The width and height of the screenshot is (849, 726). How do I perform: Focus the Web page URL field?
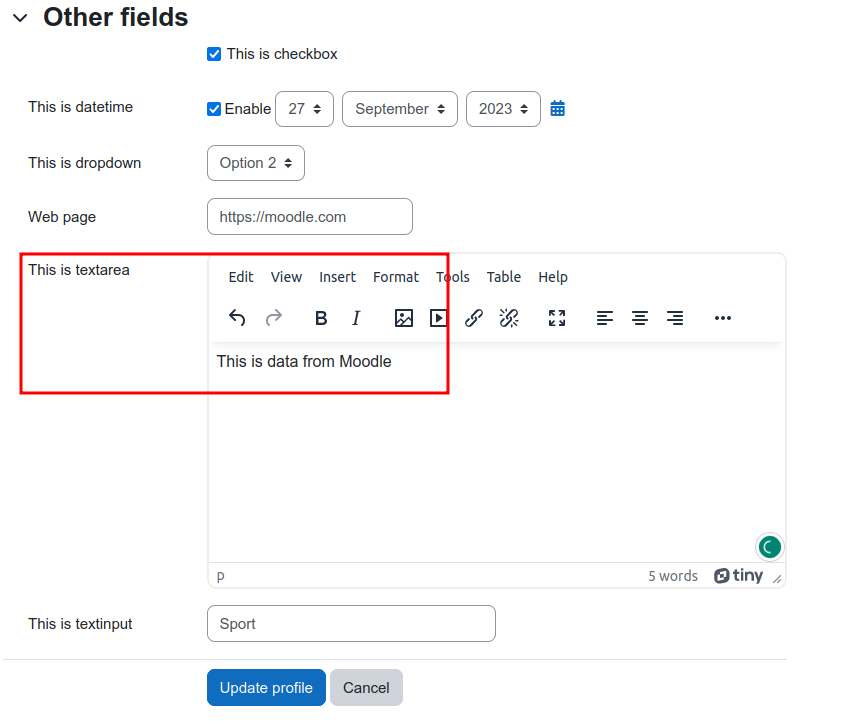click(x=310, y=217)
